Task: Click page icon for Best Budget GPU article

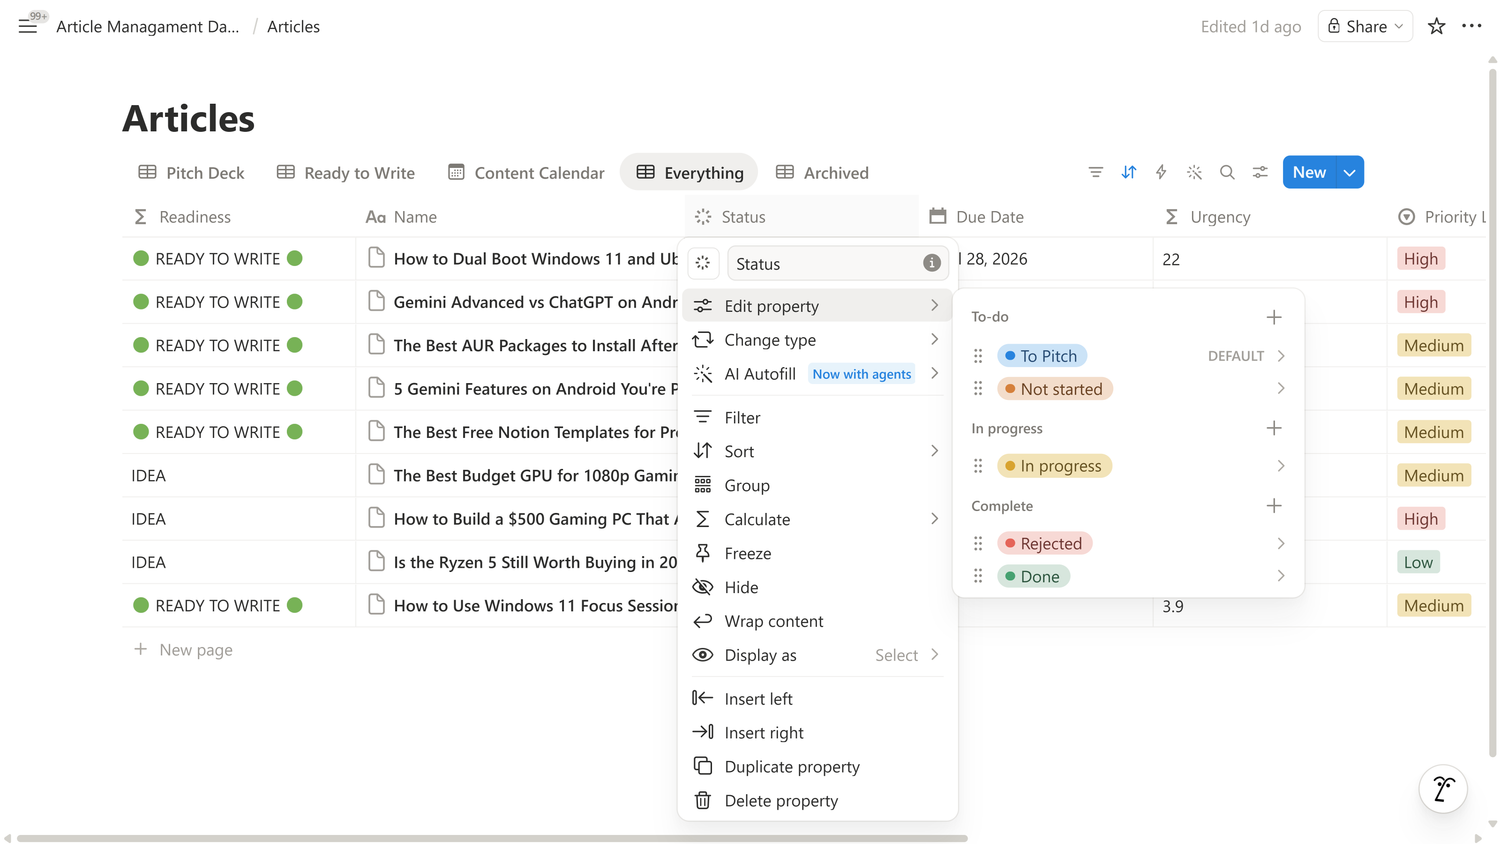Action: [x=376, y=475]
